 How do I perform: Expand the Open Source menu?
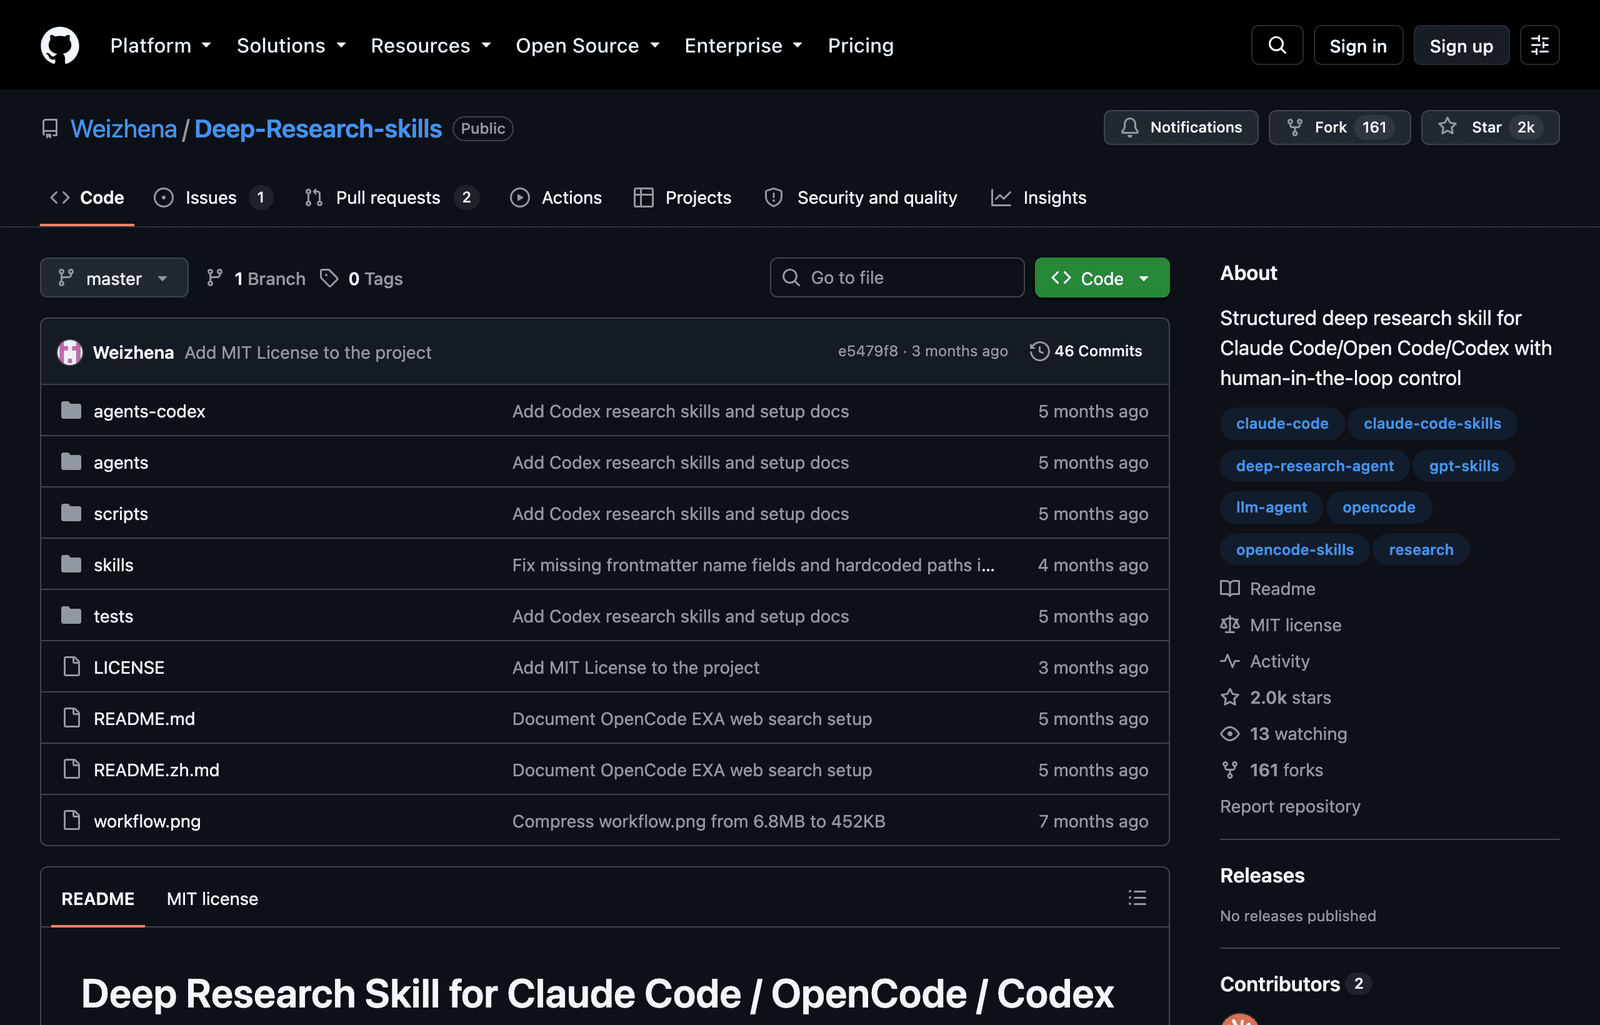coord(588,46)
